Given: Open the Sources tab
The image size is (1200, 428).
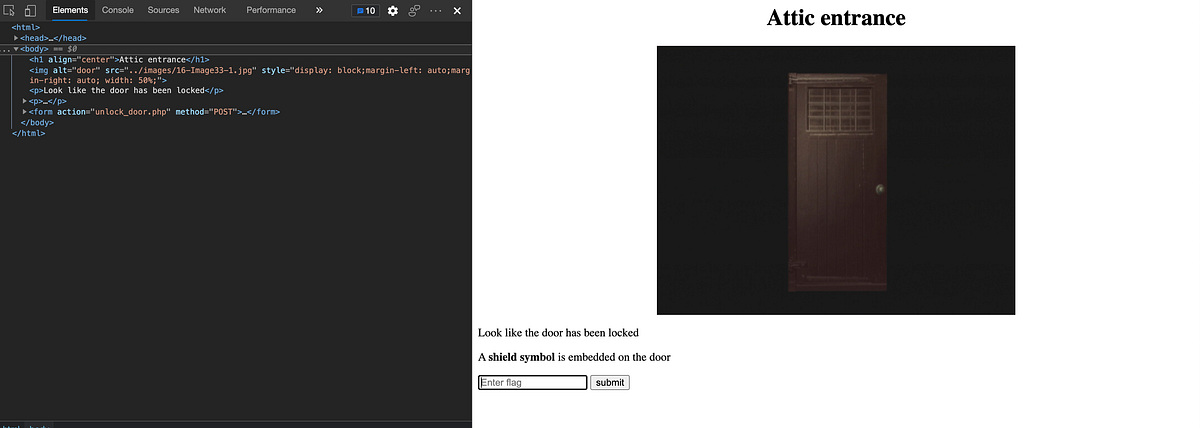Looking at the screenshot, I should pos(163,10).
